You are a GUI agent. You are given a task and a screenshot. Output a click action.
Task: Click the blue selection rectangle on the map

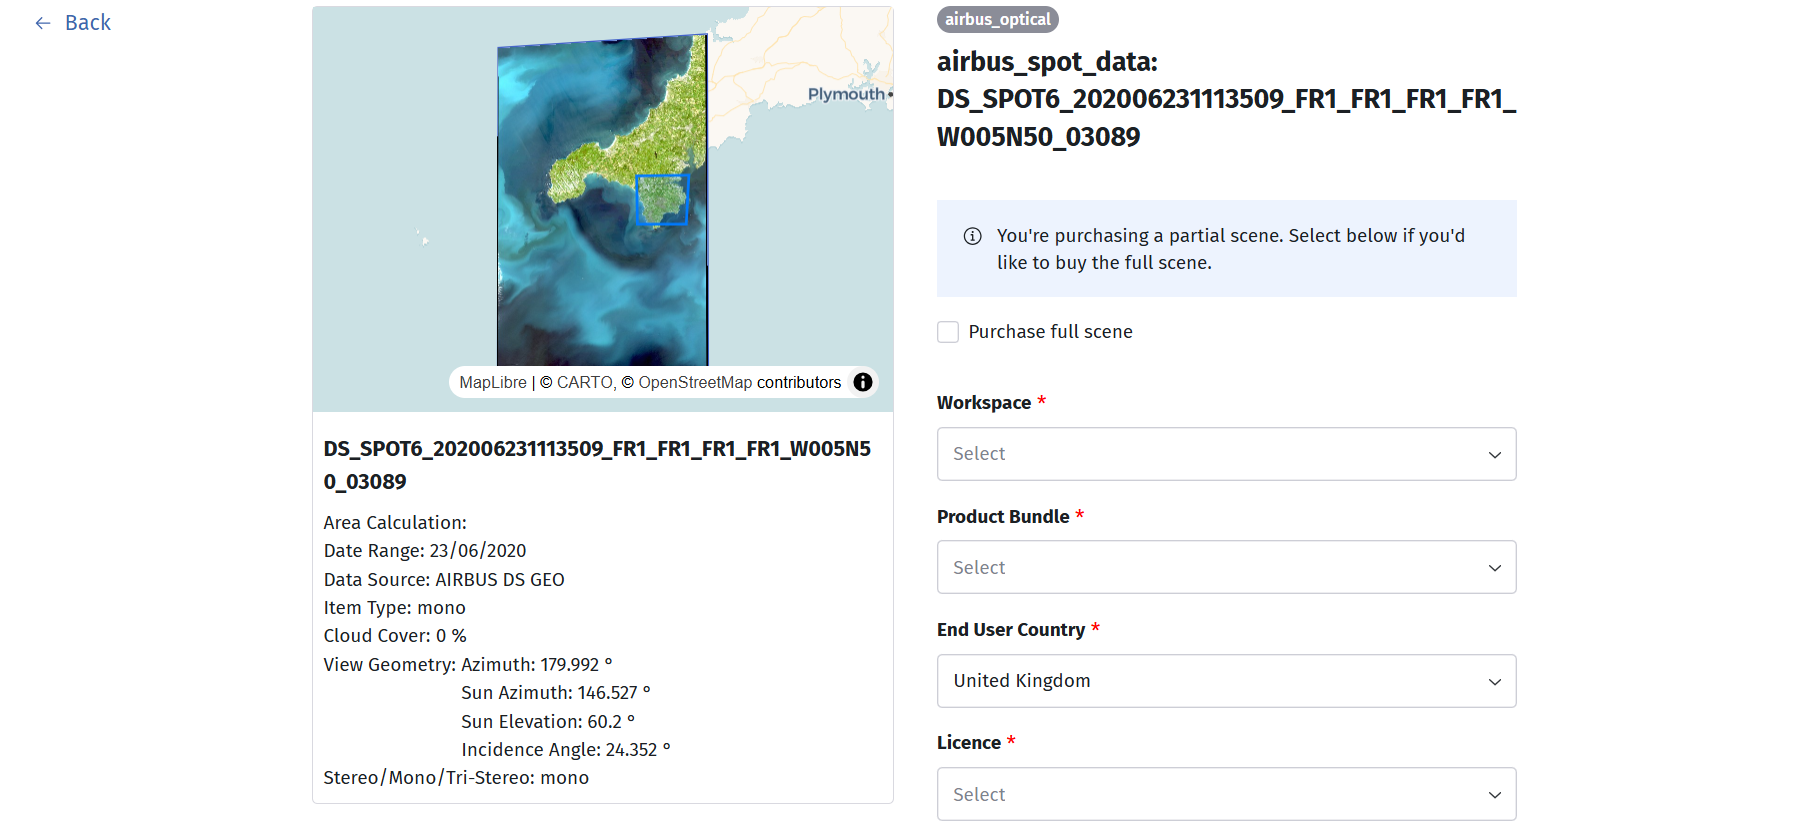coord(662,200)
